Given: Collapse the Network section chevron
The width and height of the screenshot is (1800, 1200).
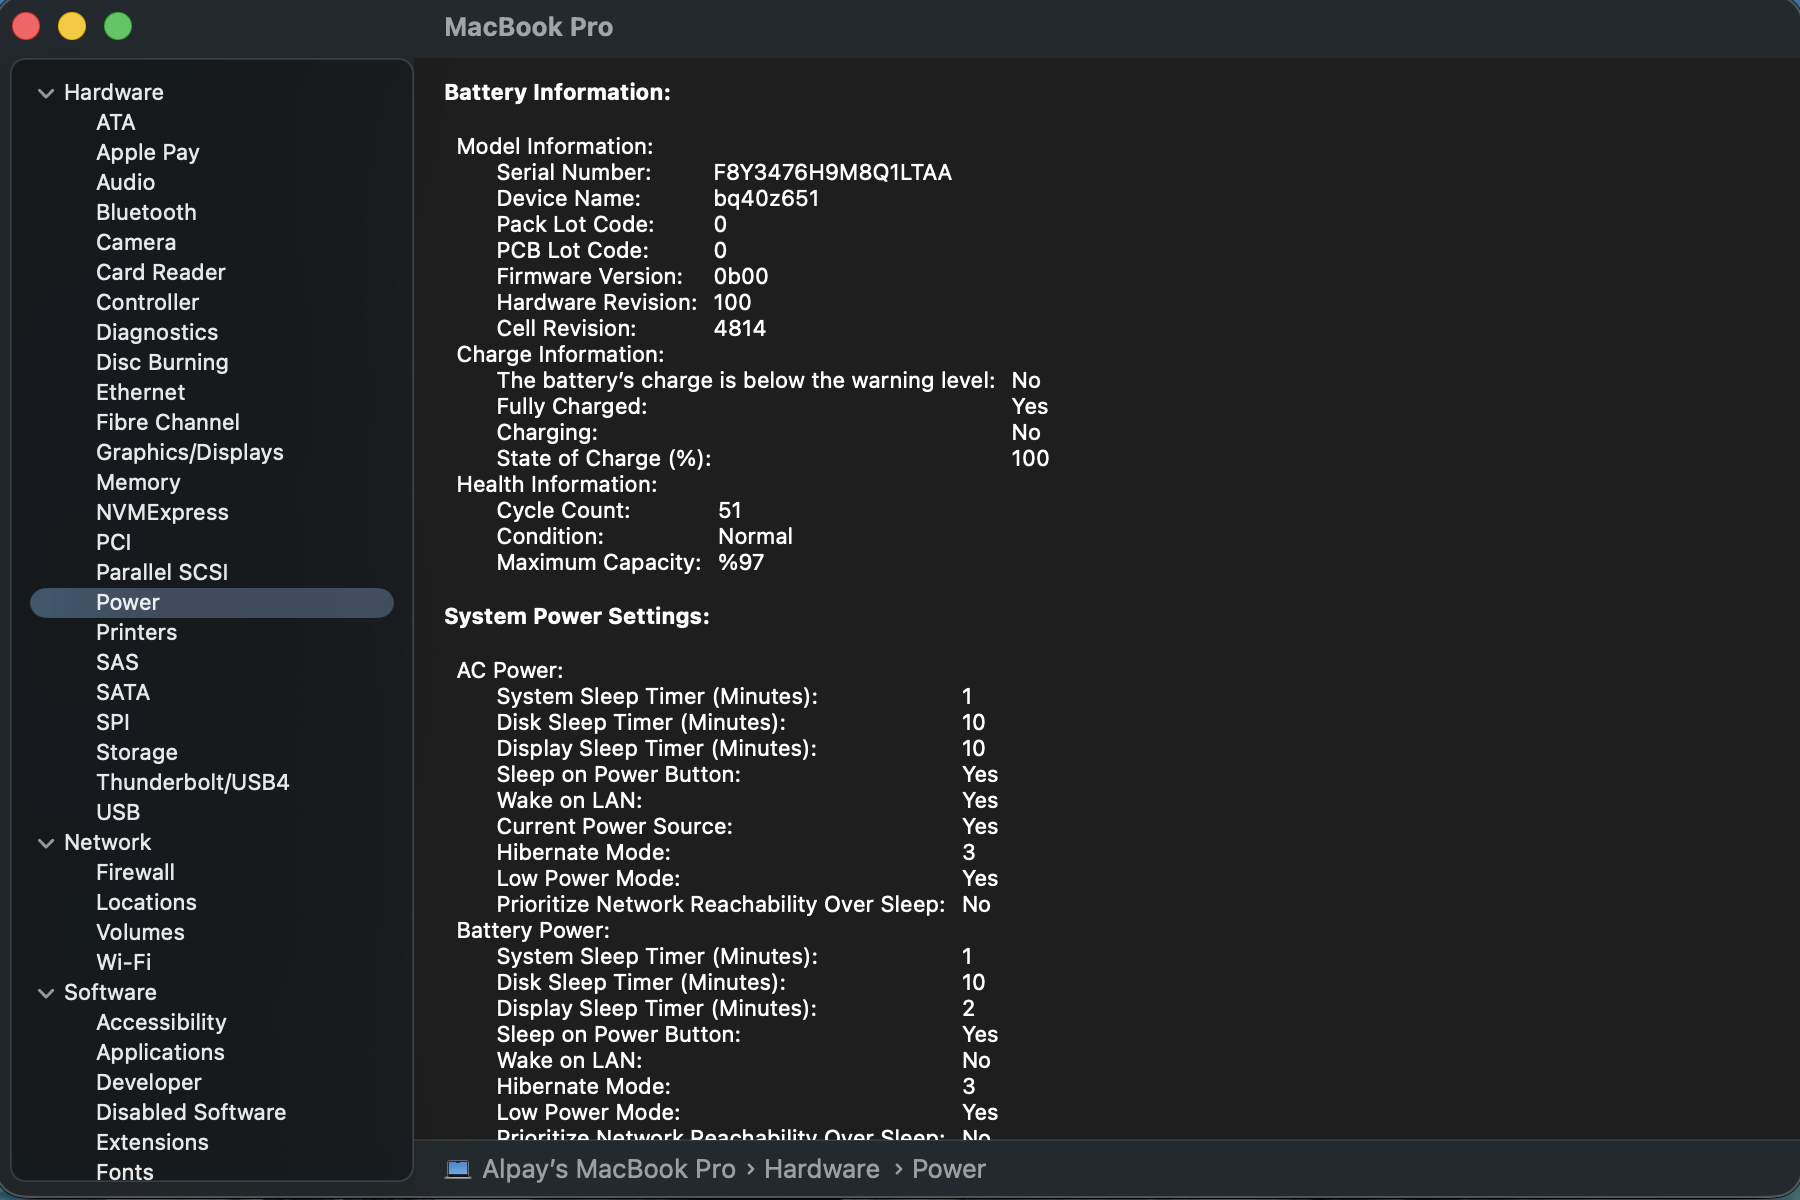Looking at the screenshot, I should [x=46, y=843].
